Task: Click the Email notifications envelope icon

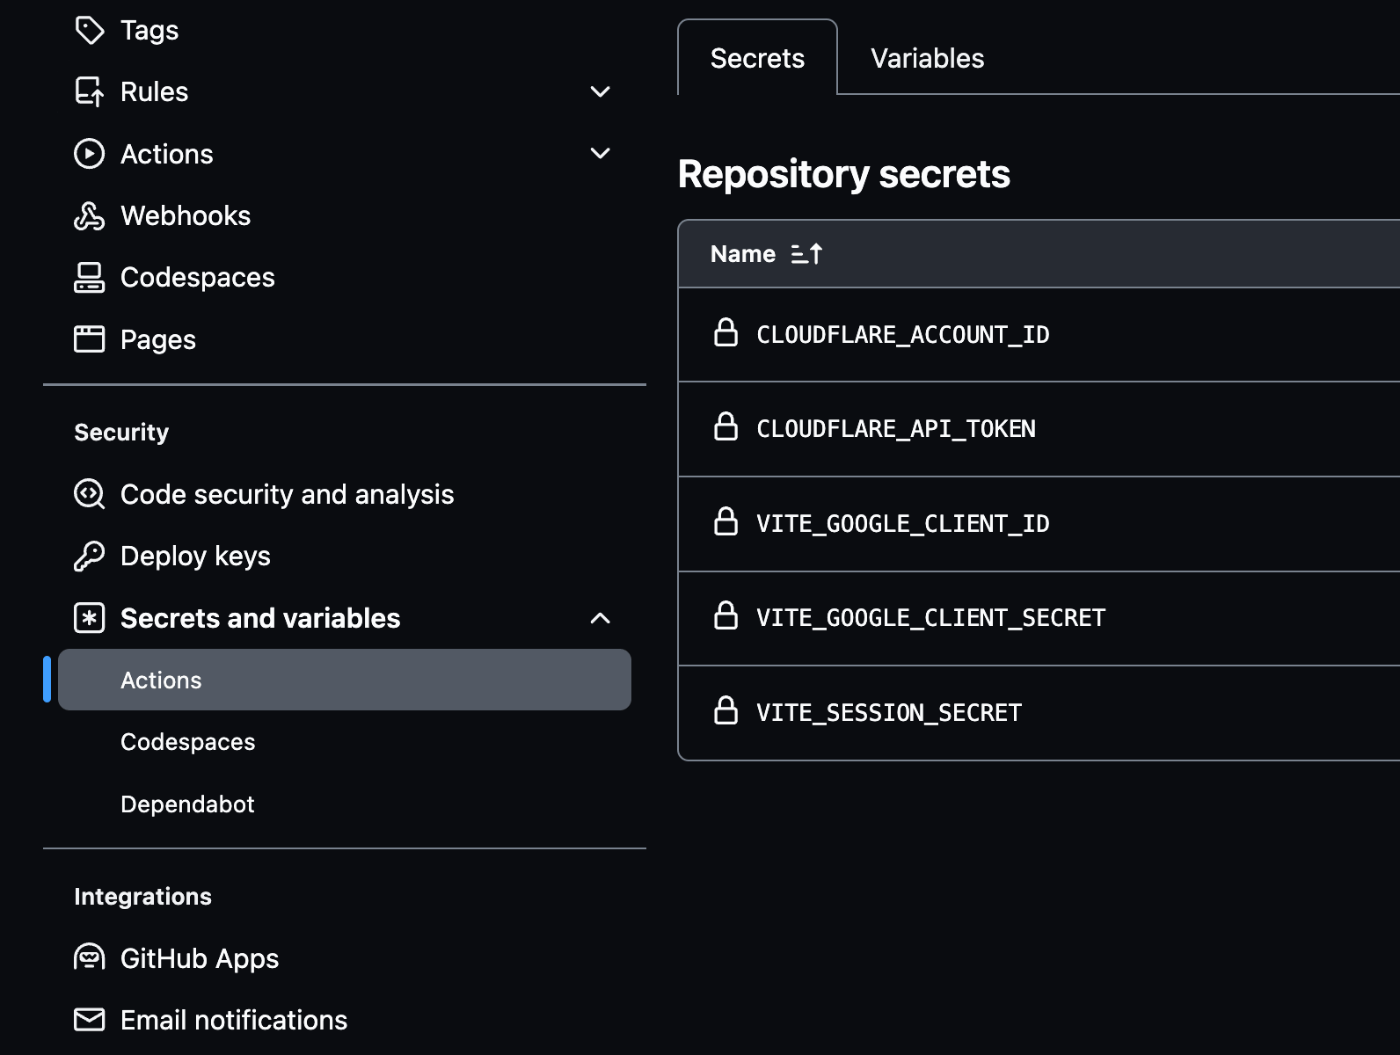Action: 89,1020
